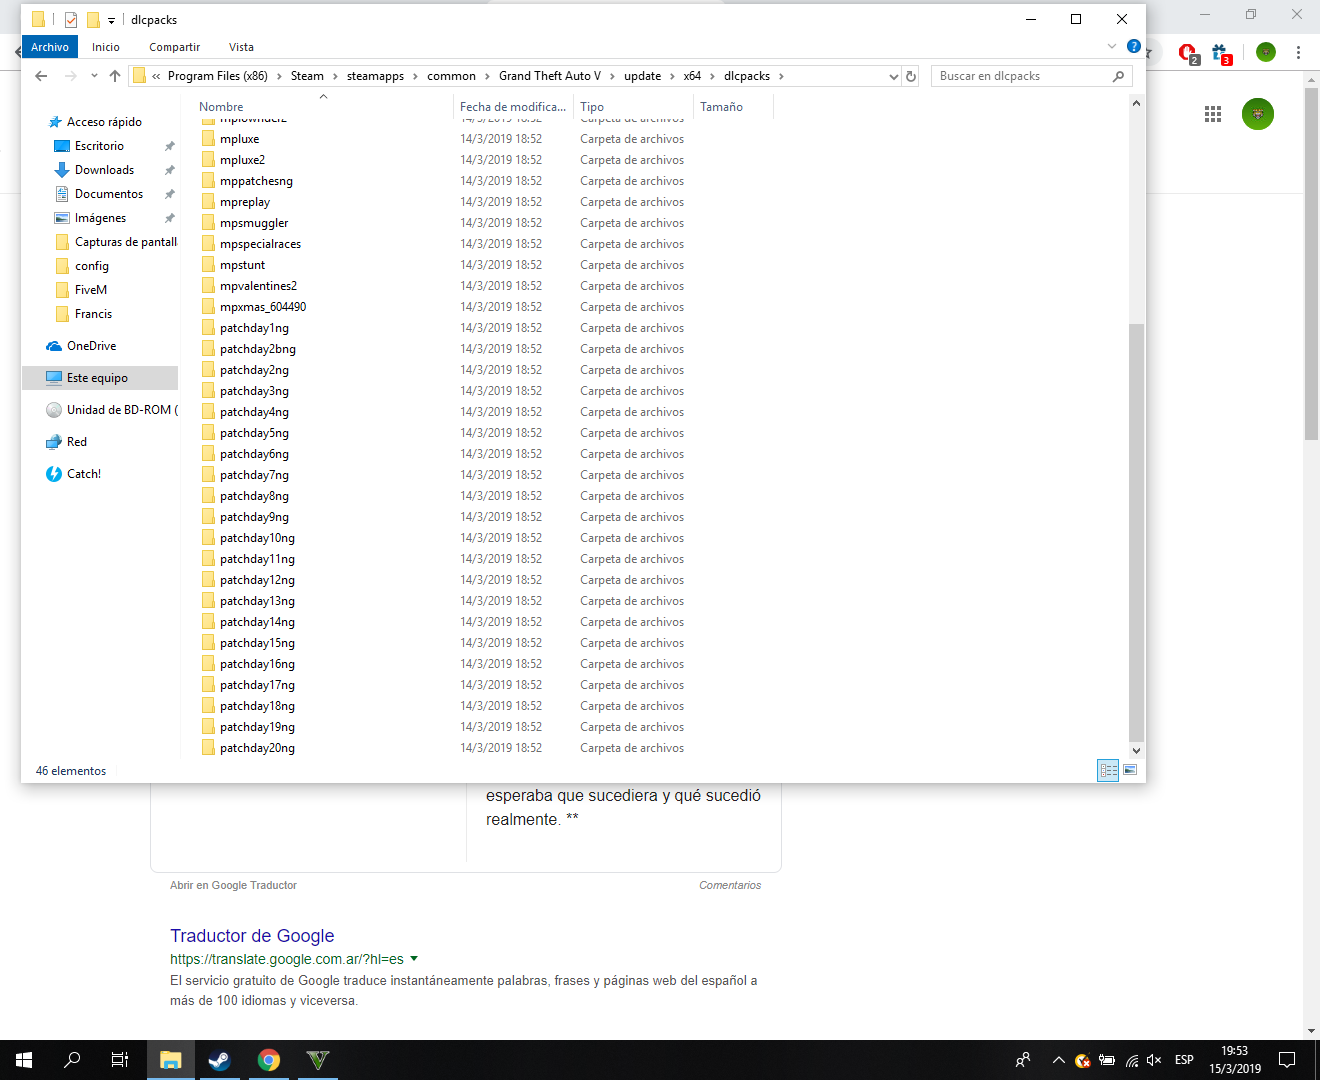Open the Archivo menu
The image size is (1320, 1080).
tap(50, 47)
